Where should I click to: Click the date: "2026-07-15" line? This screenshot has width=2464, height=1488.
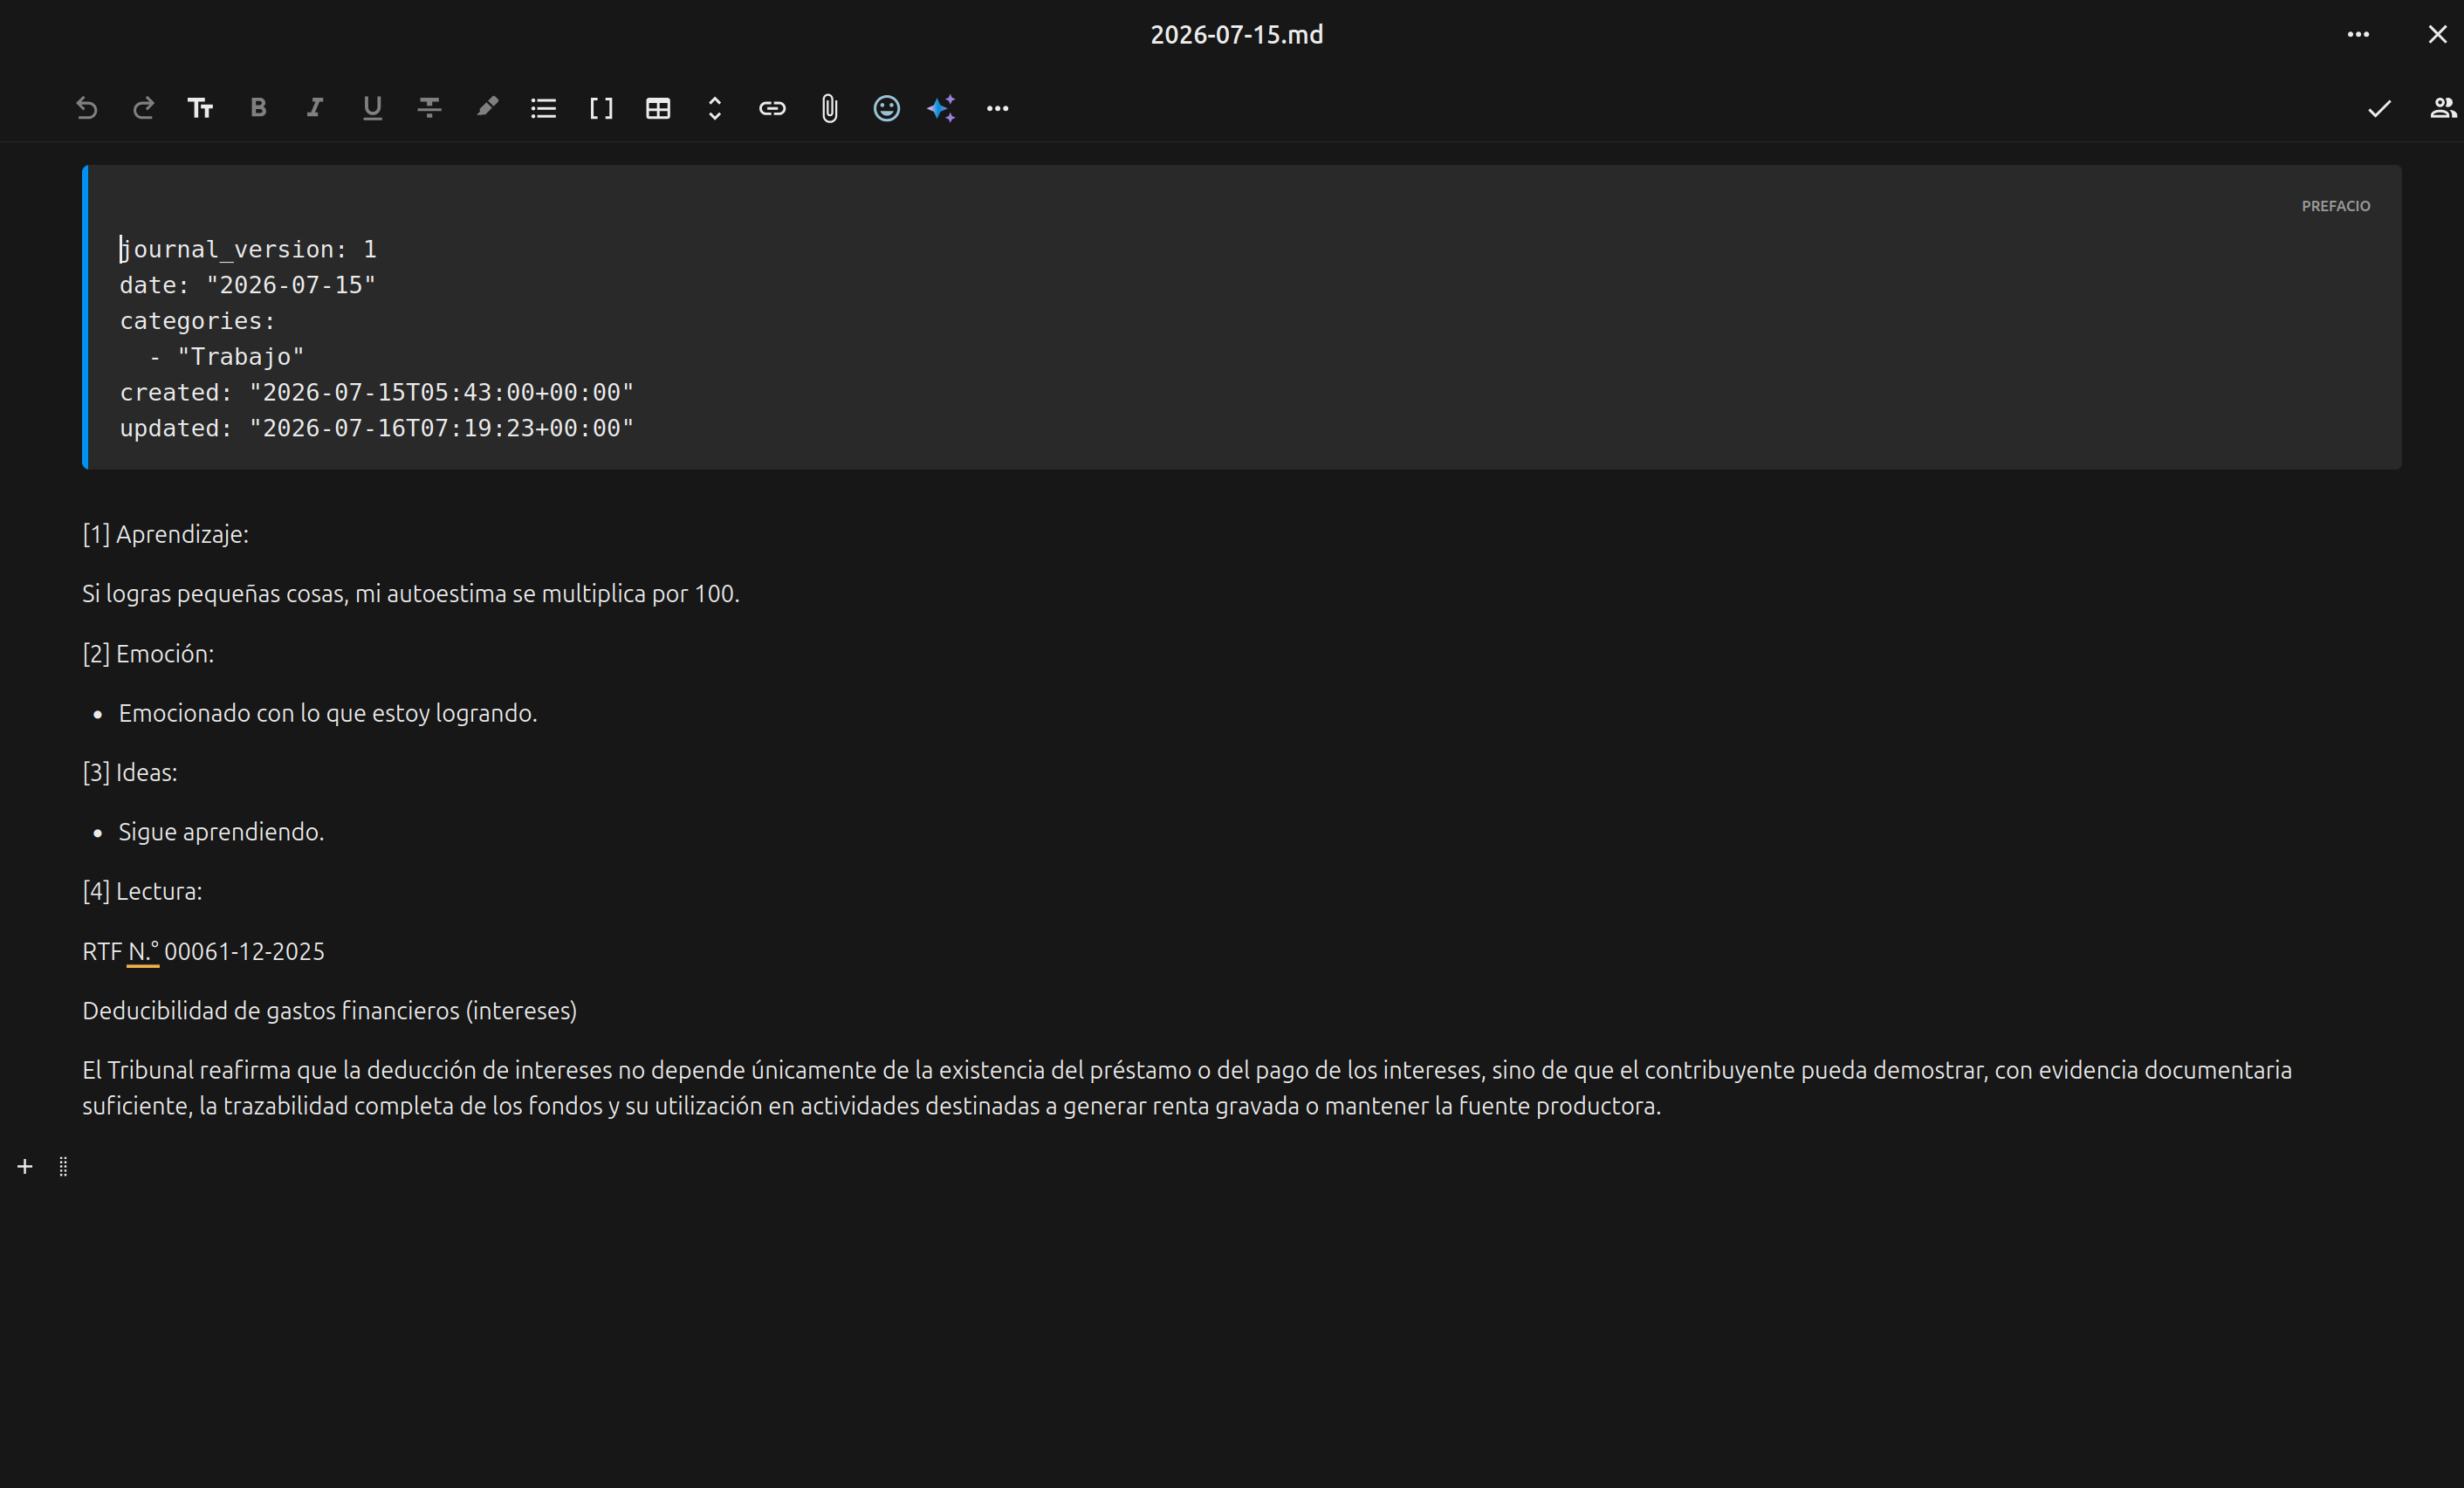248,285
